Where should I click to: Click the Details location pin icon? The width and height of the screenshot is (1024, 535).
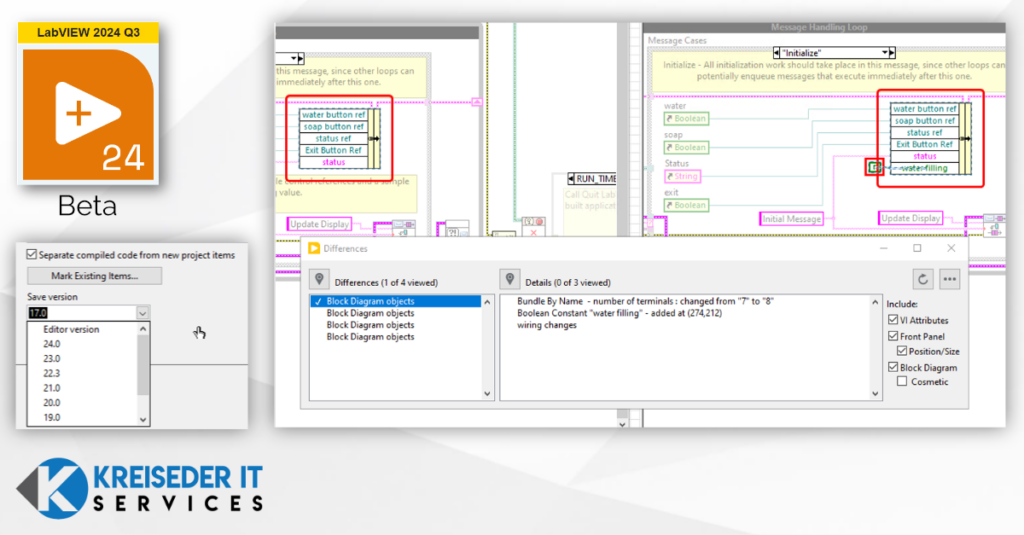pos(510,281)
